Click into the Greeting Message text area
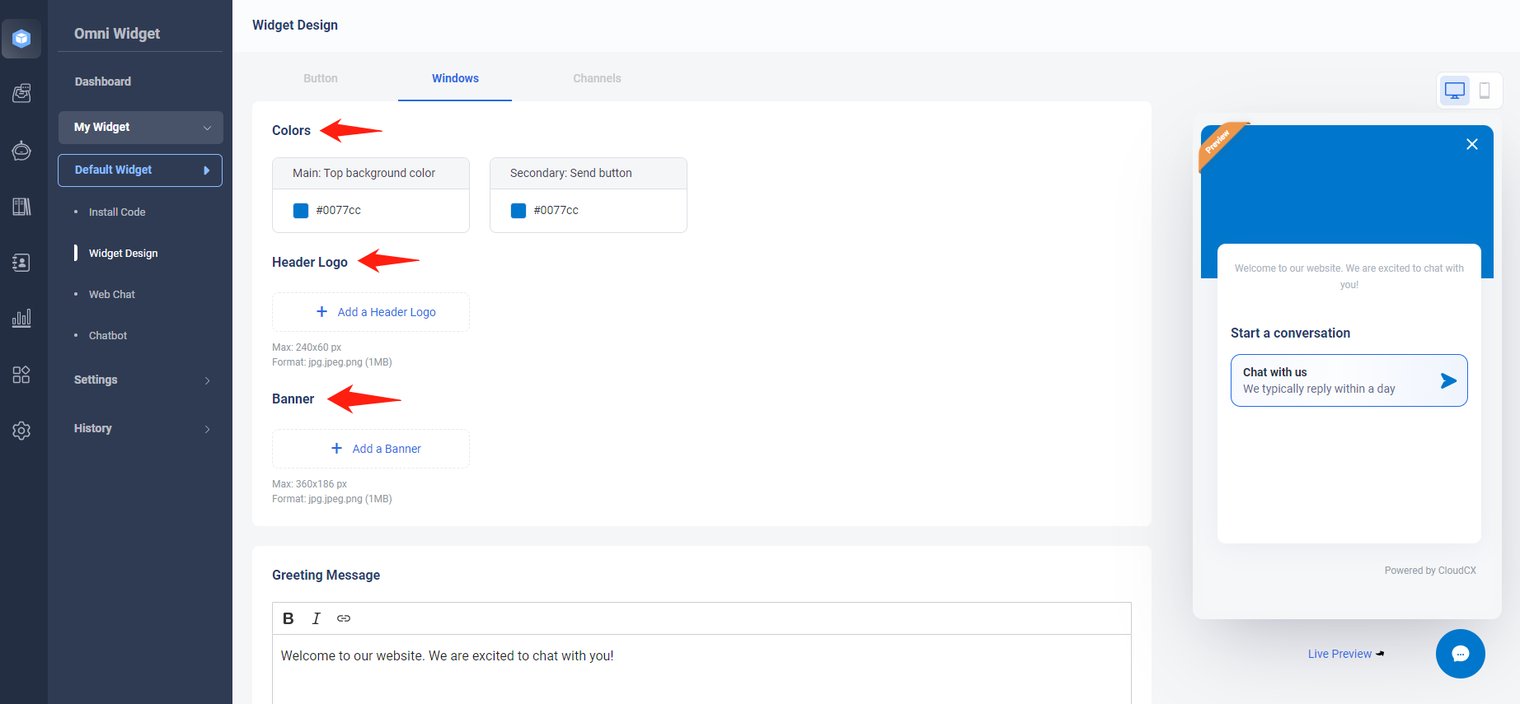Viewport: 1520px width, 704px height. [700, 668]
